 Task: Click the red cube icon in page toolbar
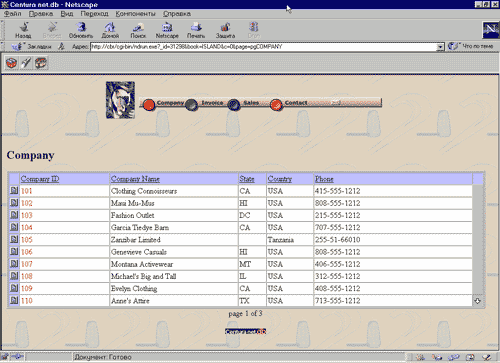tap(12, 63)
